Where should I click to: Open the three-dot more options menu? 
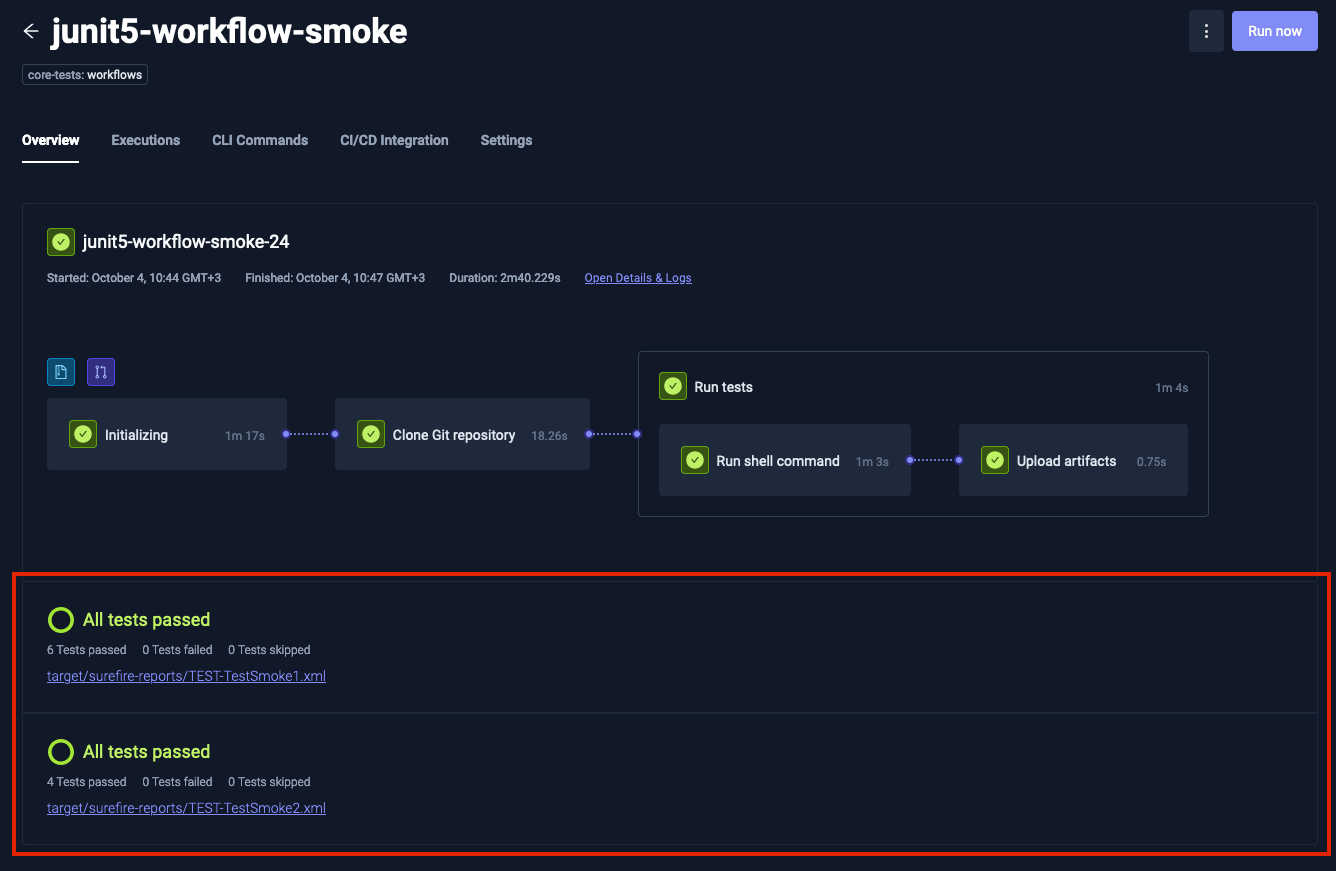tap(1206, 31)
